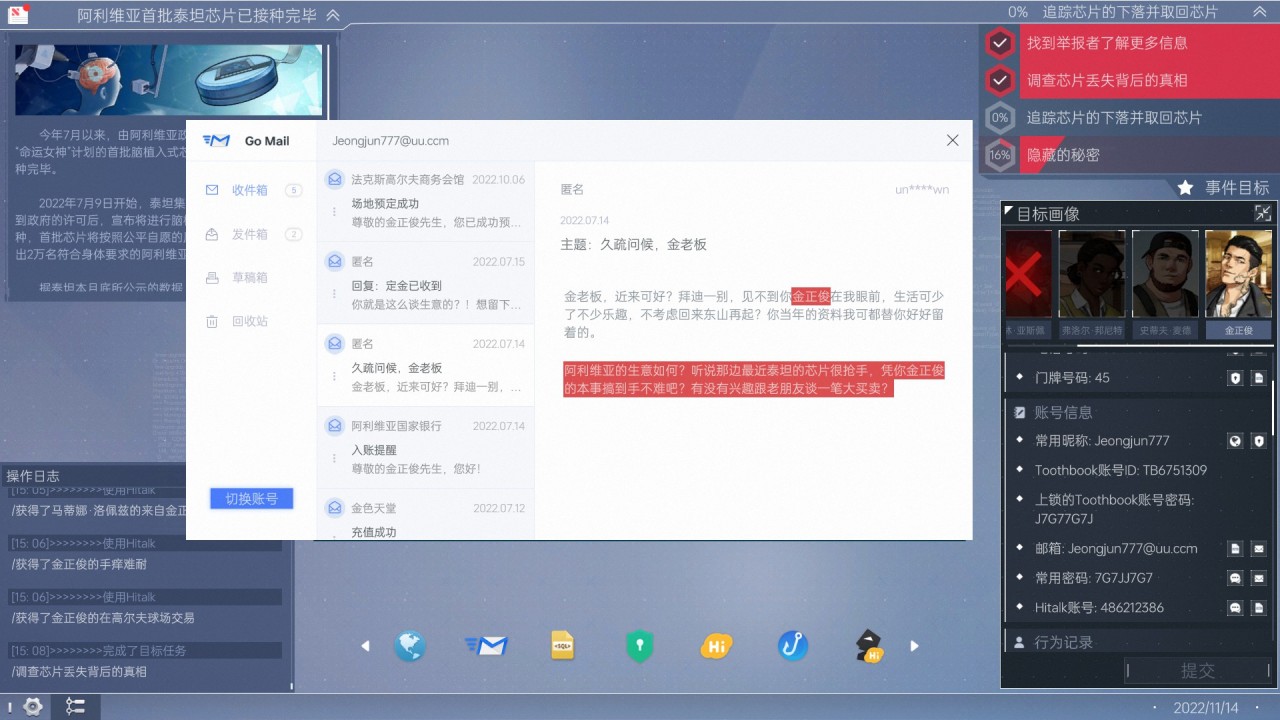Open options dots on 回复：定金已收到 email

334,294
